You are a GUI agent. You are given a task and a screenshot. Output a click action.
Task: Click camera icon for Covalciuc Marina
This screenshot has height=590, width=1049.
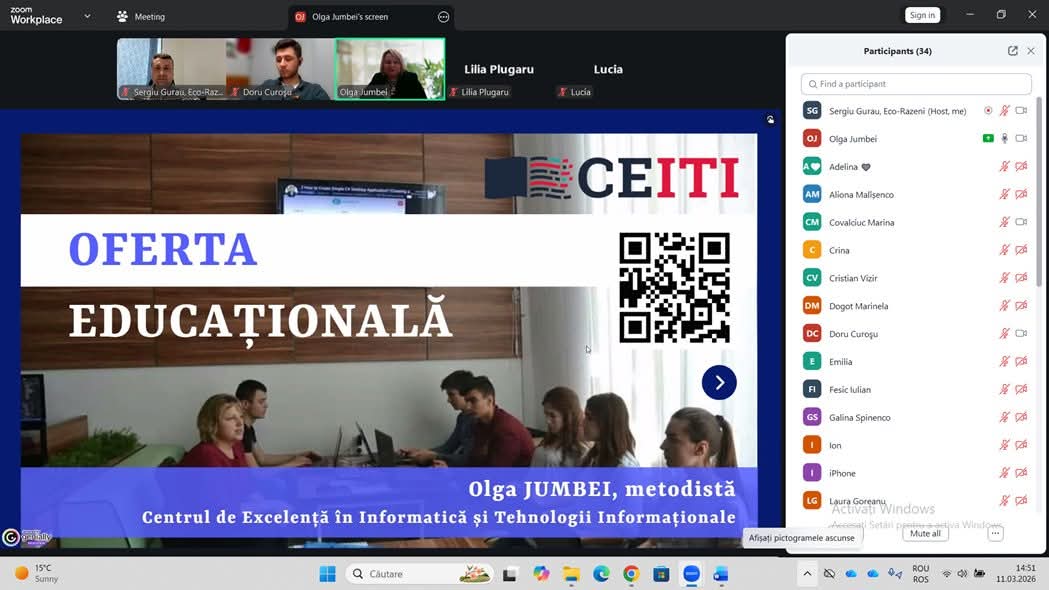point(1021,222)
